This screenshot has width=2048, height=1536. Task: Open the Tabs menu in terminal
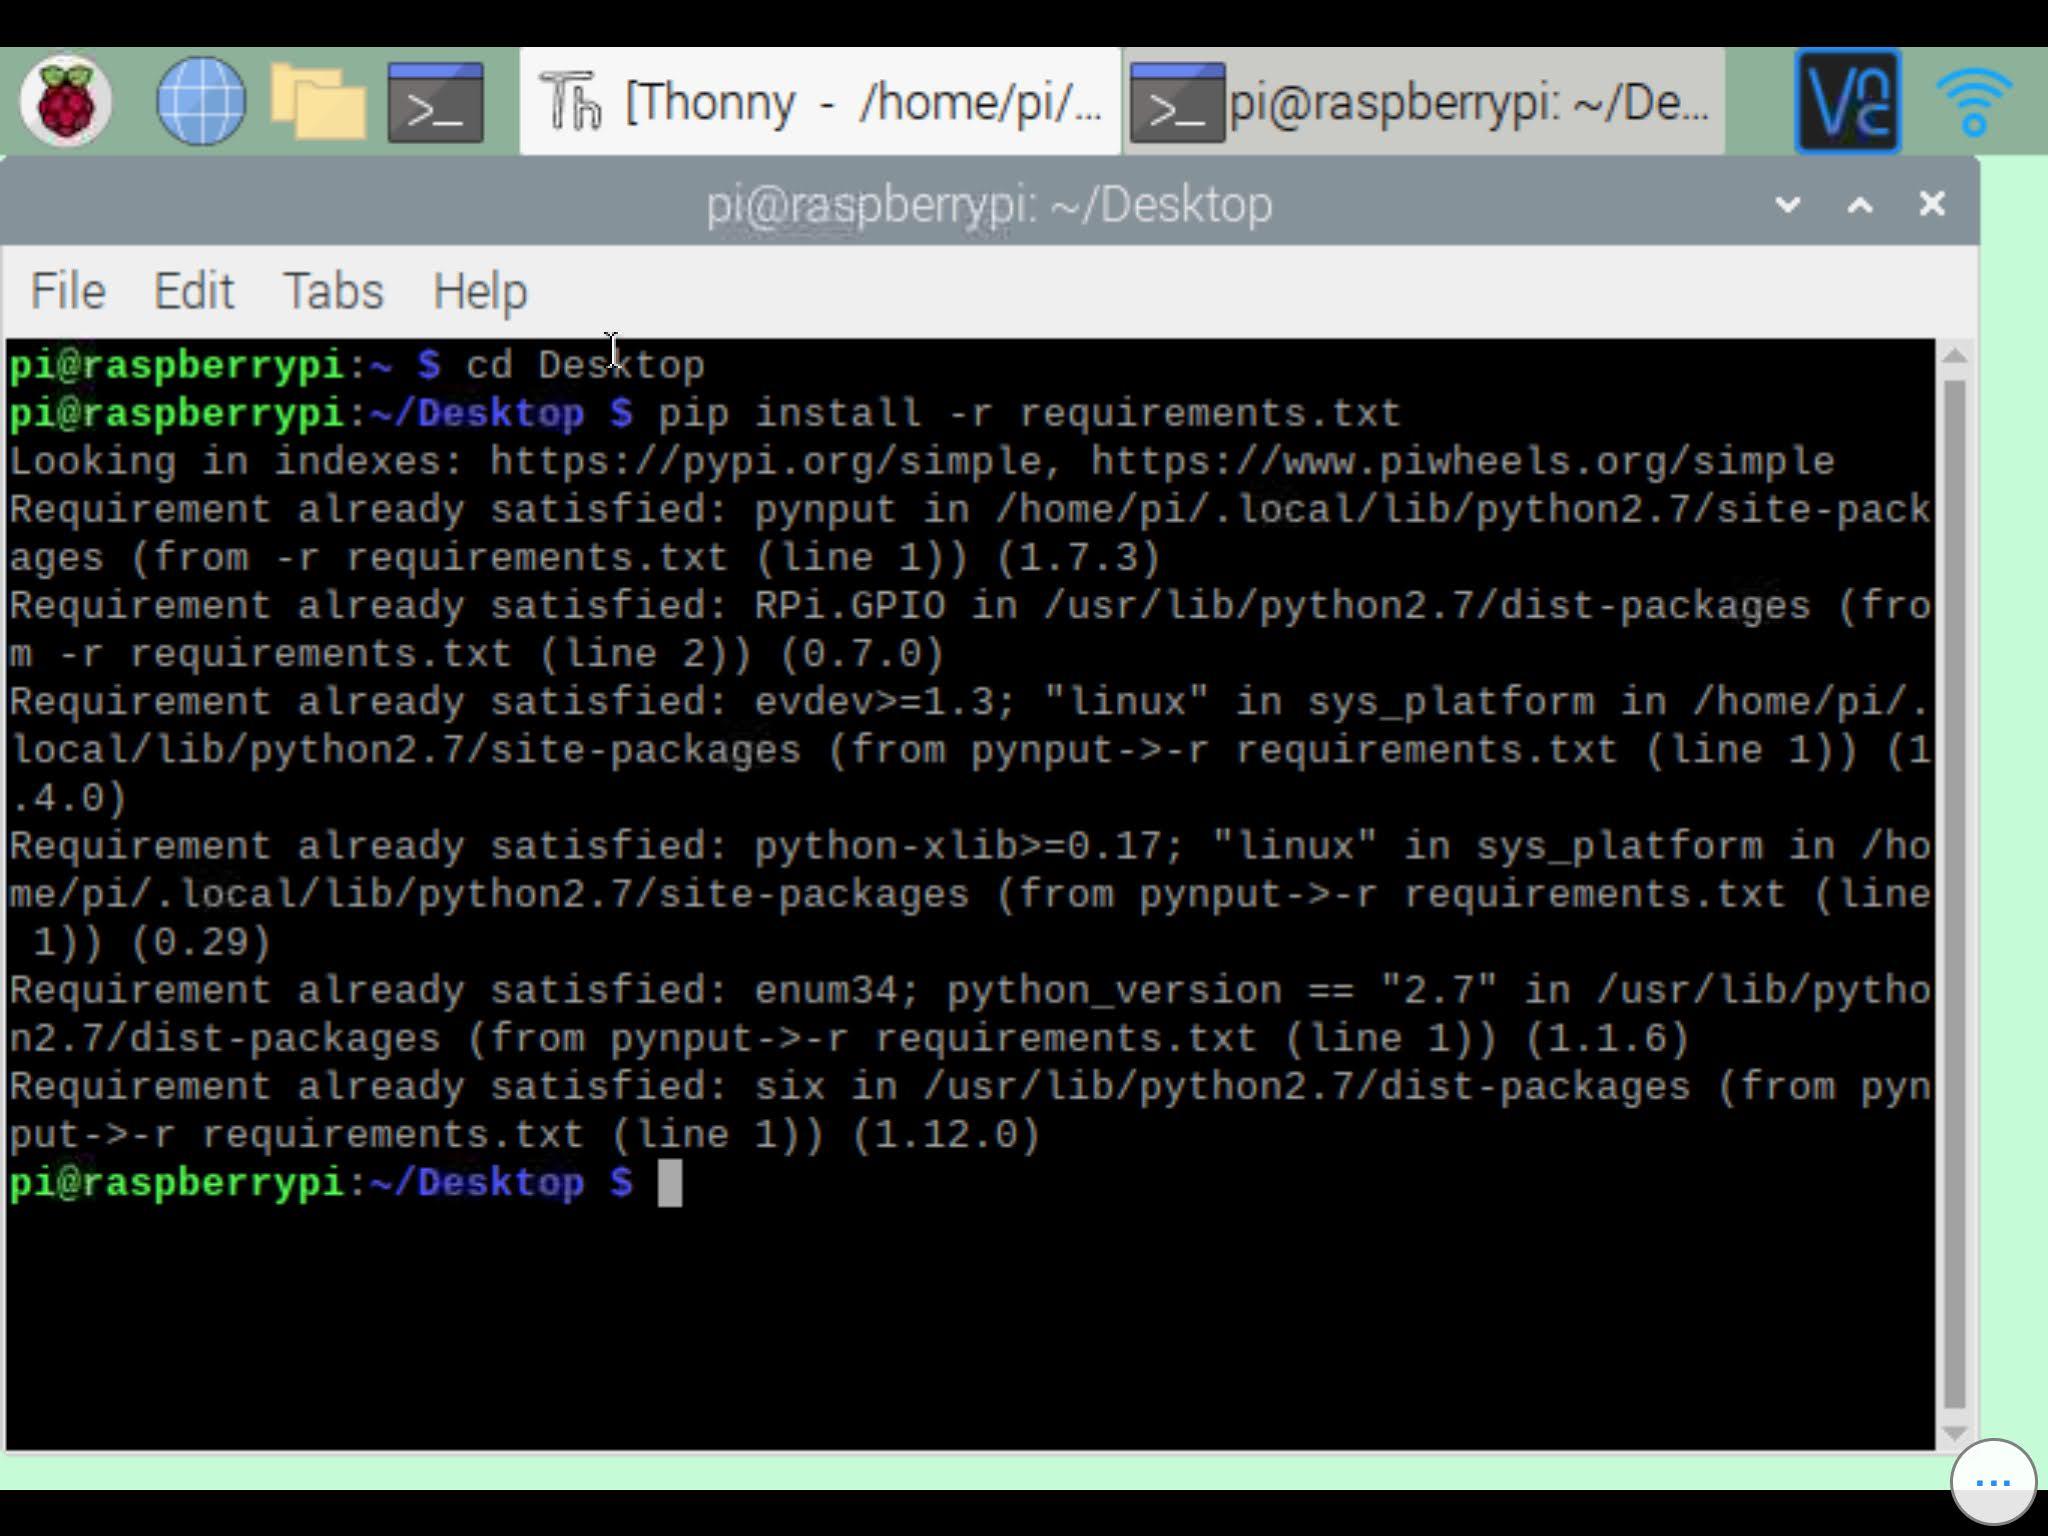point(333,292)
